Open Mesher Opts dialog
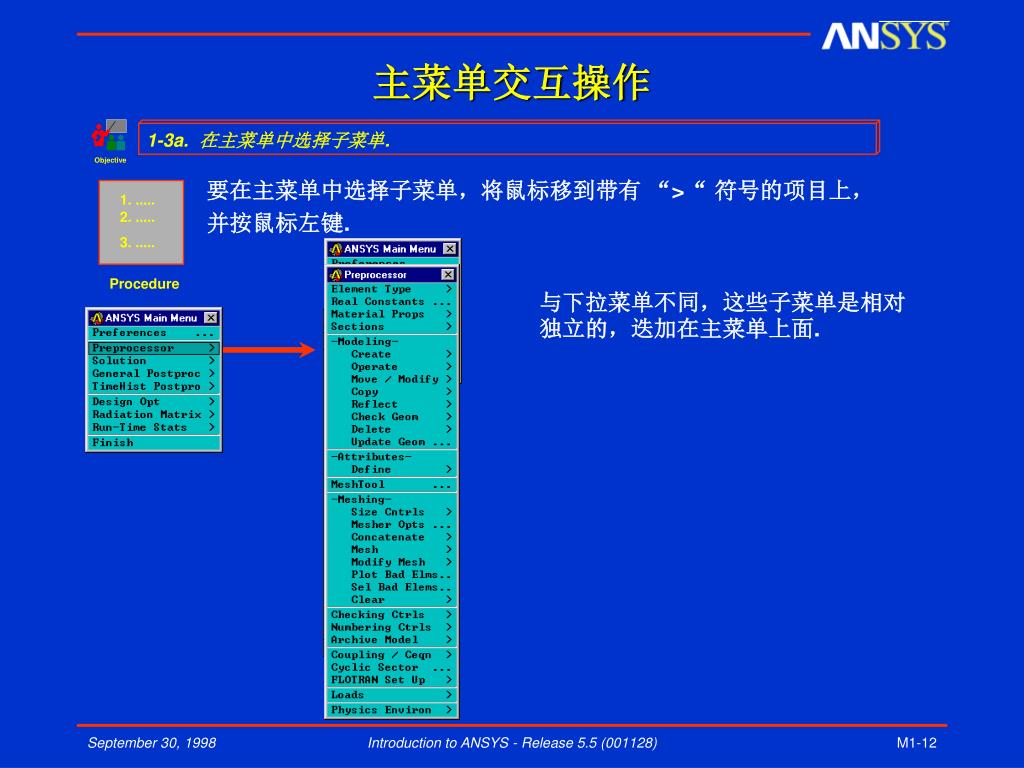1024x768 pixels. tap(391, 524)
